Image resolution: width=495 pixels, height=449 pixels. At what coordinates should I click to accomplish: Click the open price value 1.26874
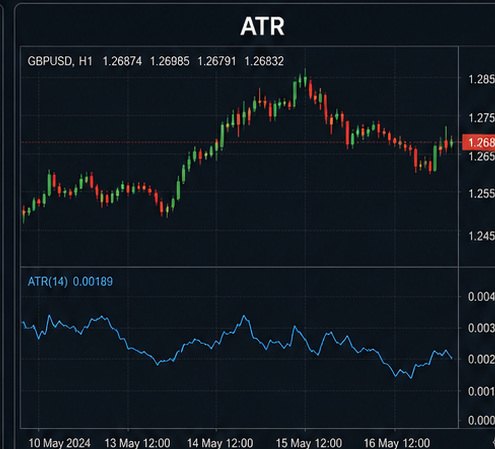[x=122, y=61]
